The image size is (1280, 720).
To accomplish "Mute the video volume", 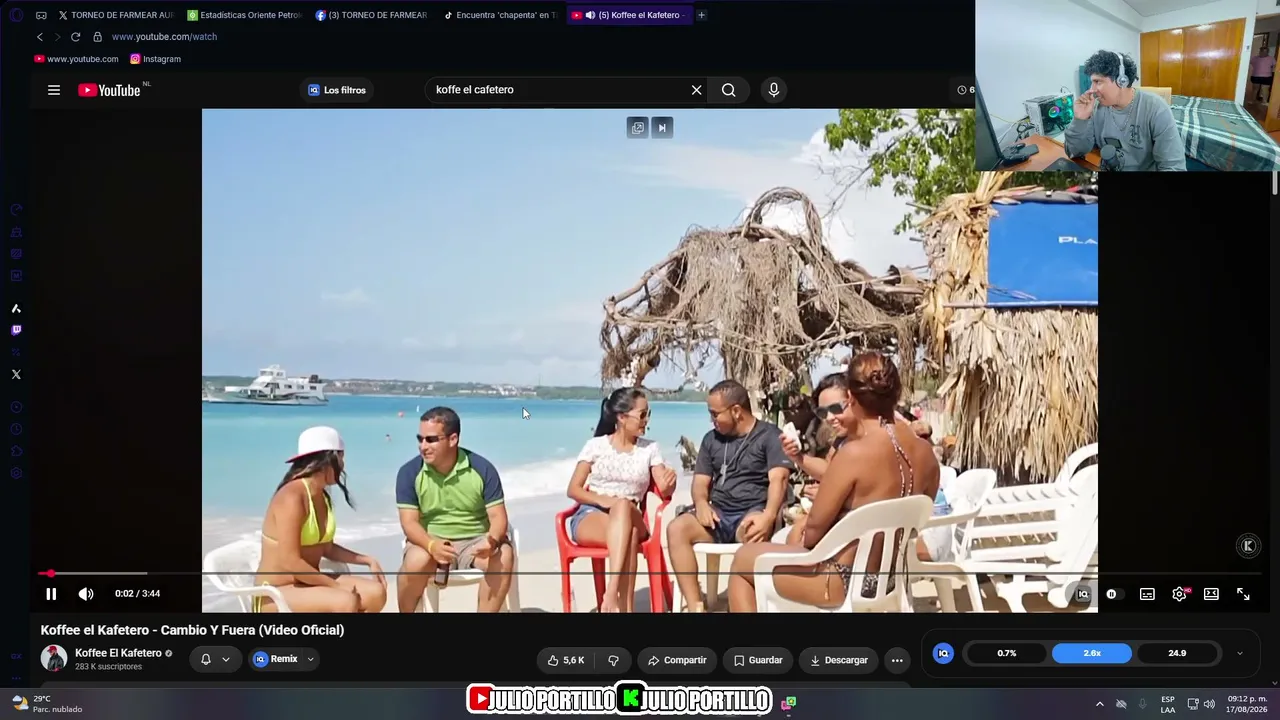I will pos(86,594).
